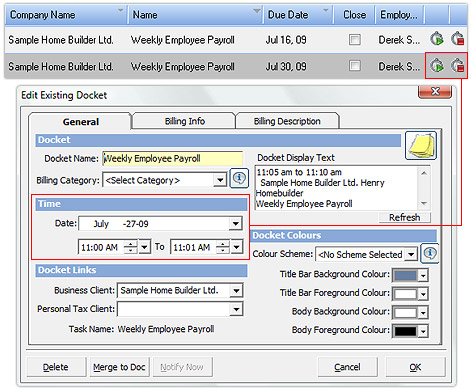Select the Jul 30, 09 due date cell
The width and height of the screenshot is (471, 390).
(x=286, y=66)
